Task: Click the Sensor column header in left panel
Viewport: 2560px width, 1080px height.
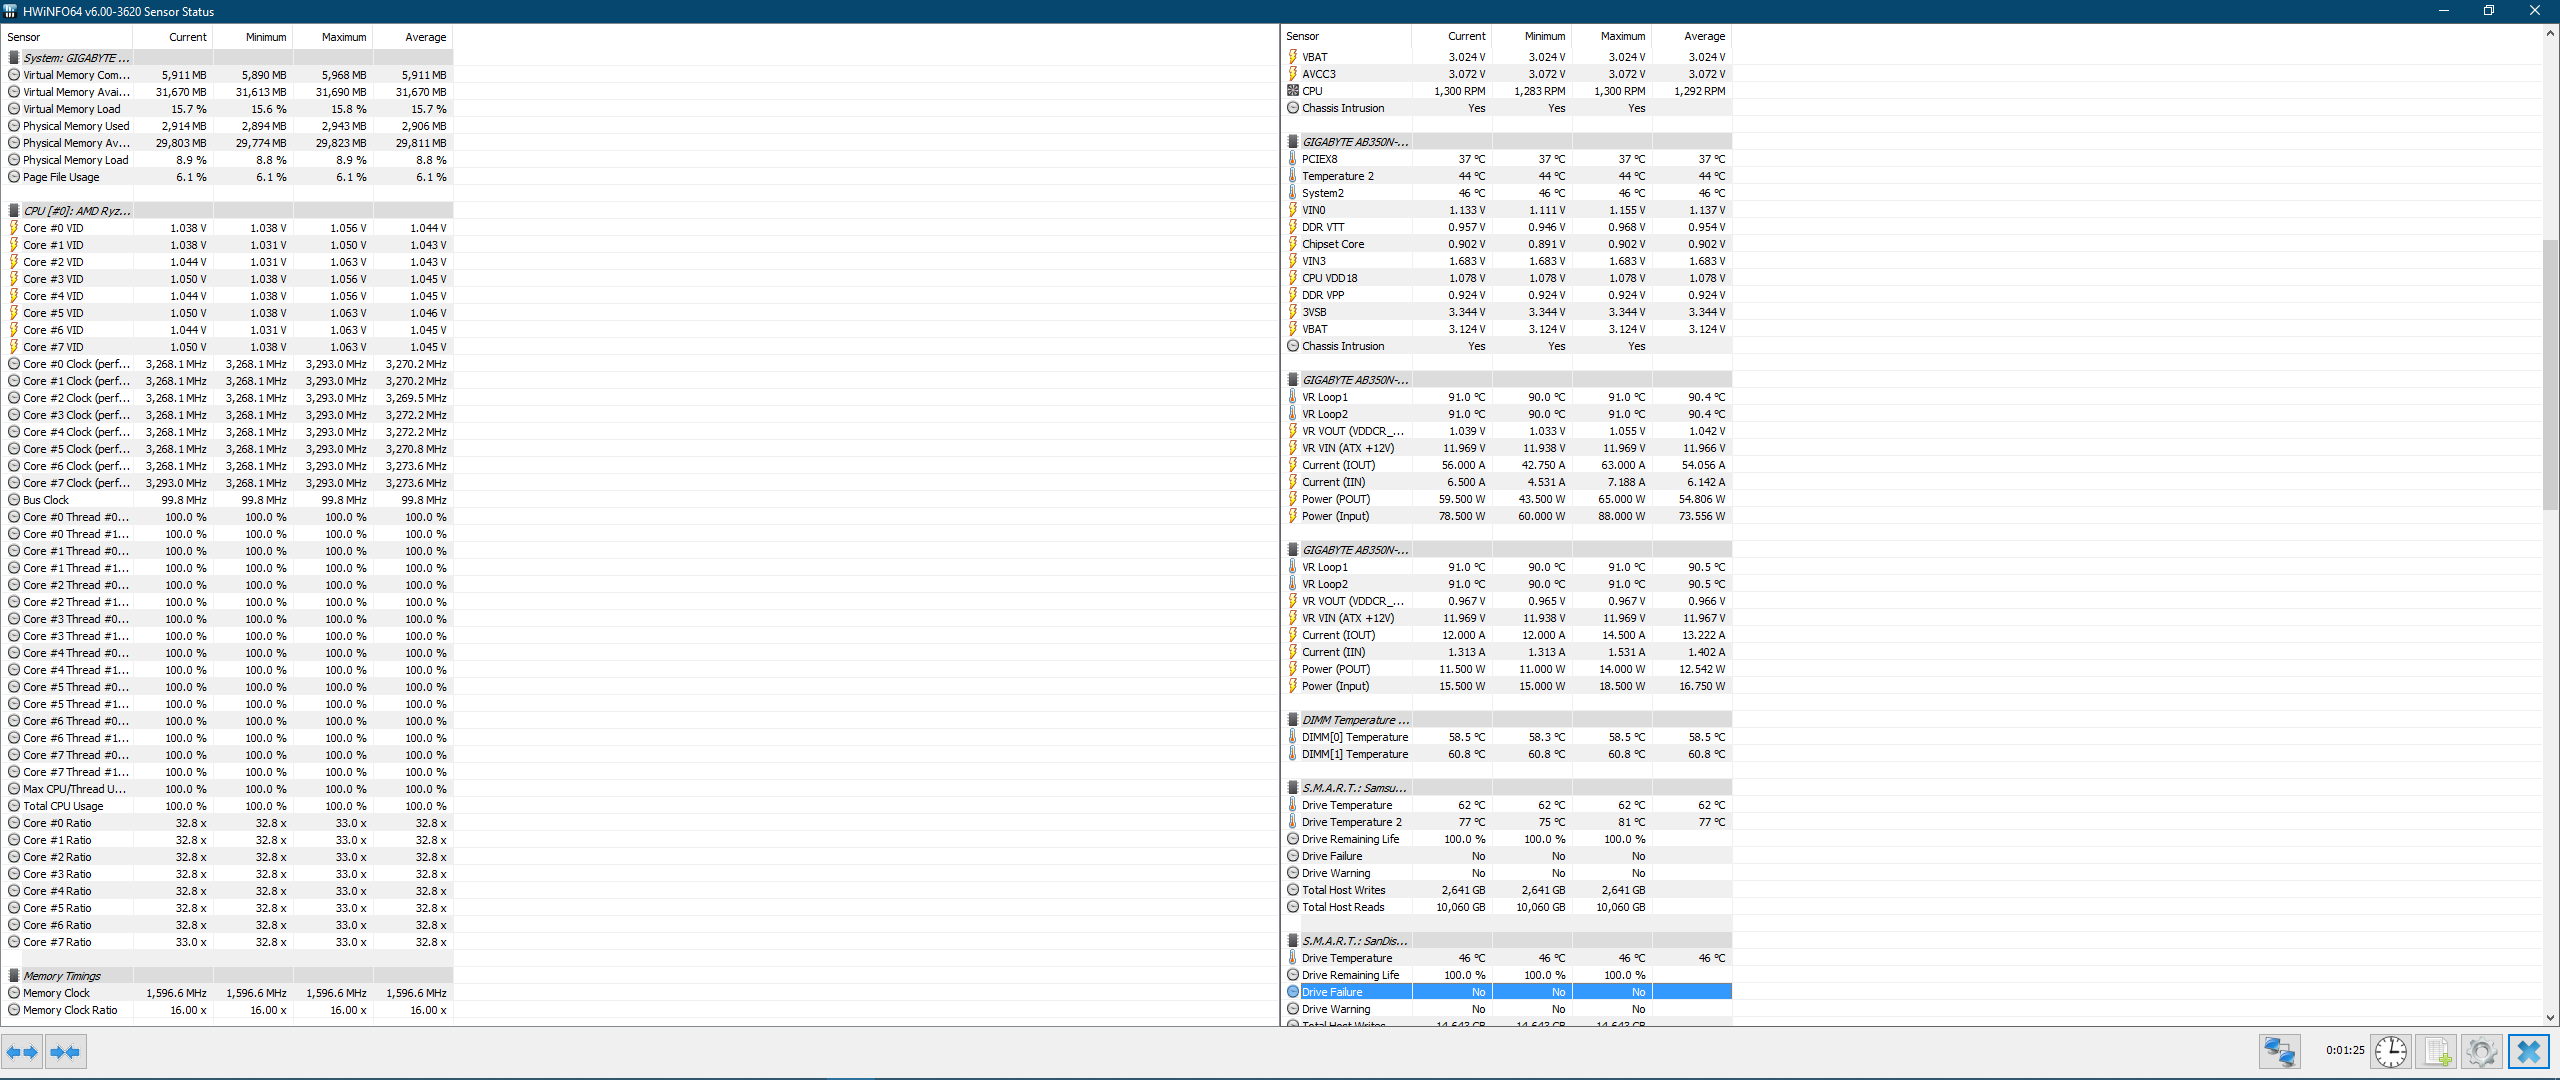Action: coord(24,37)
